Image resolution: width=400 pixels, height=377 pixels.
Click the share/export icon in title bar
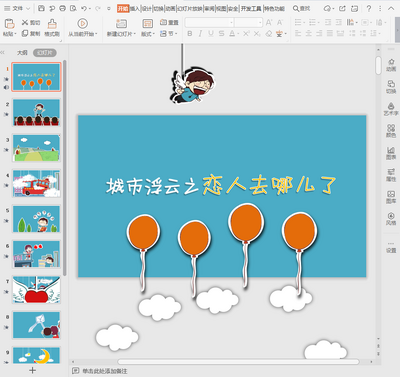(342, 8)
